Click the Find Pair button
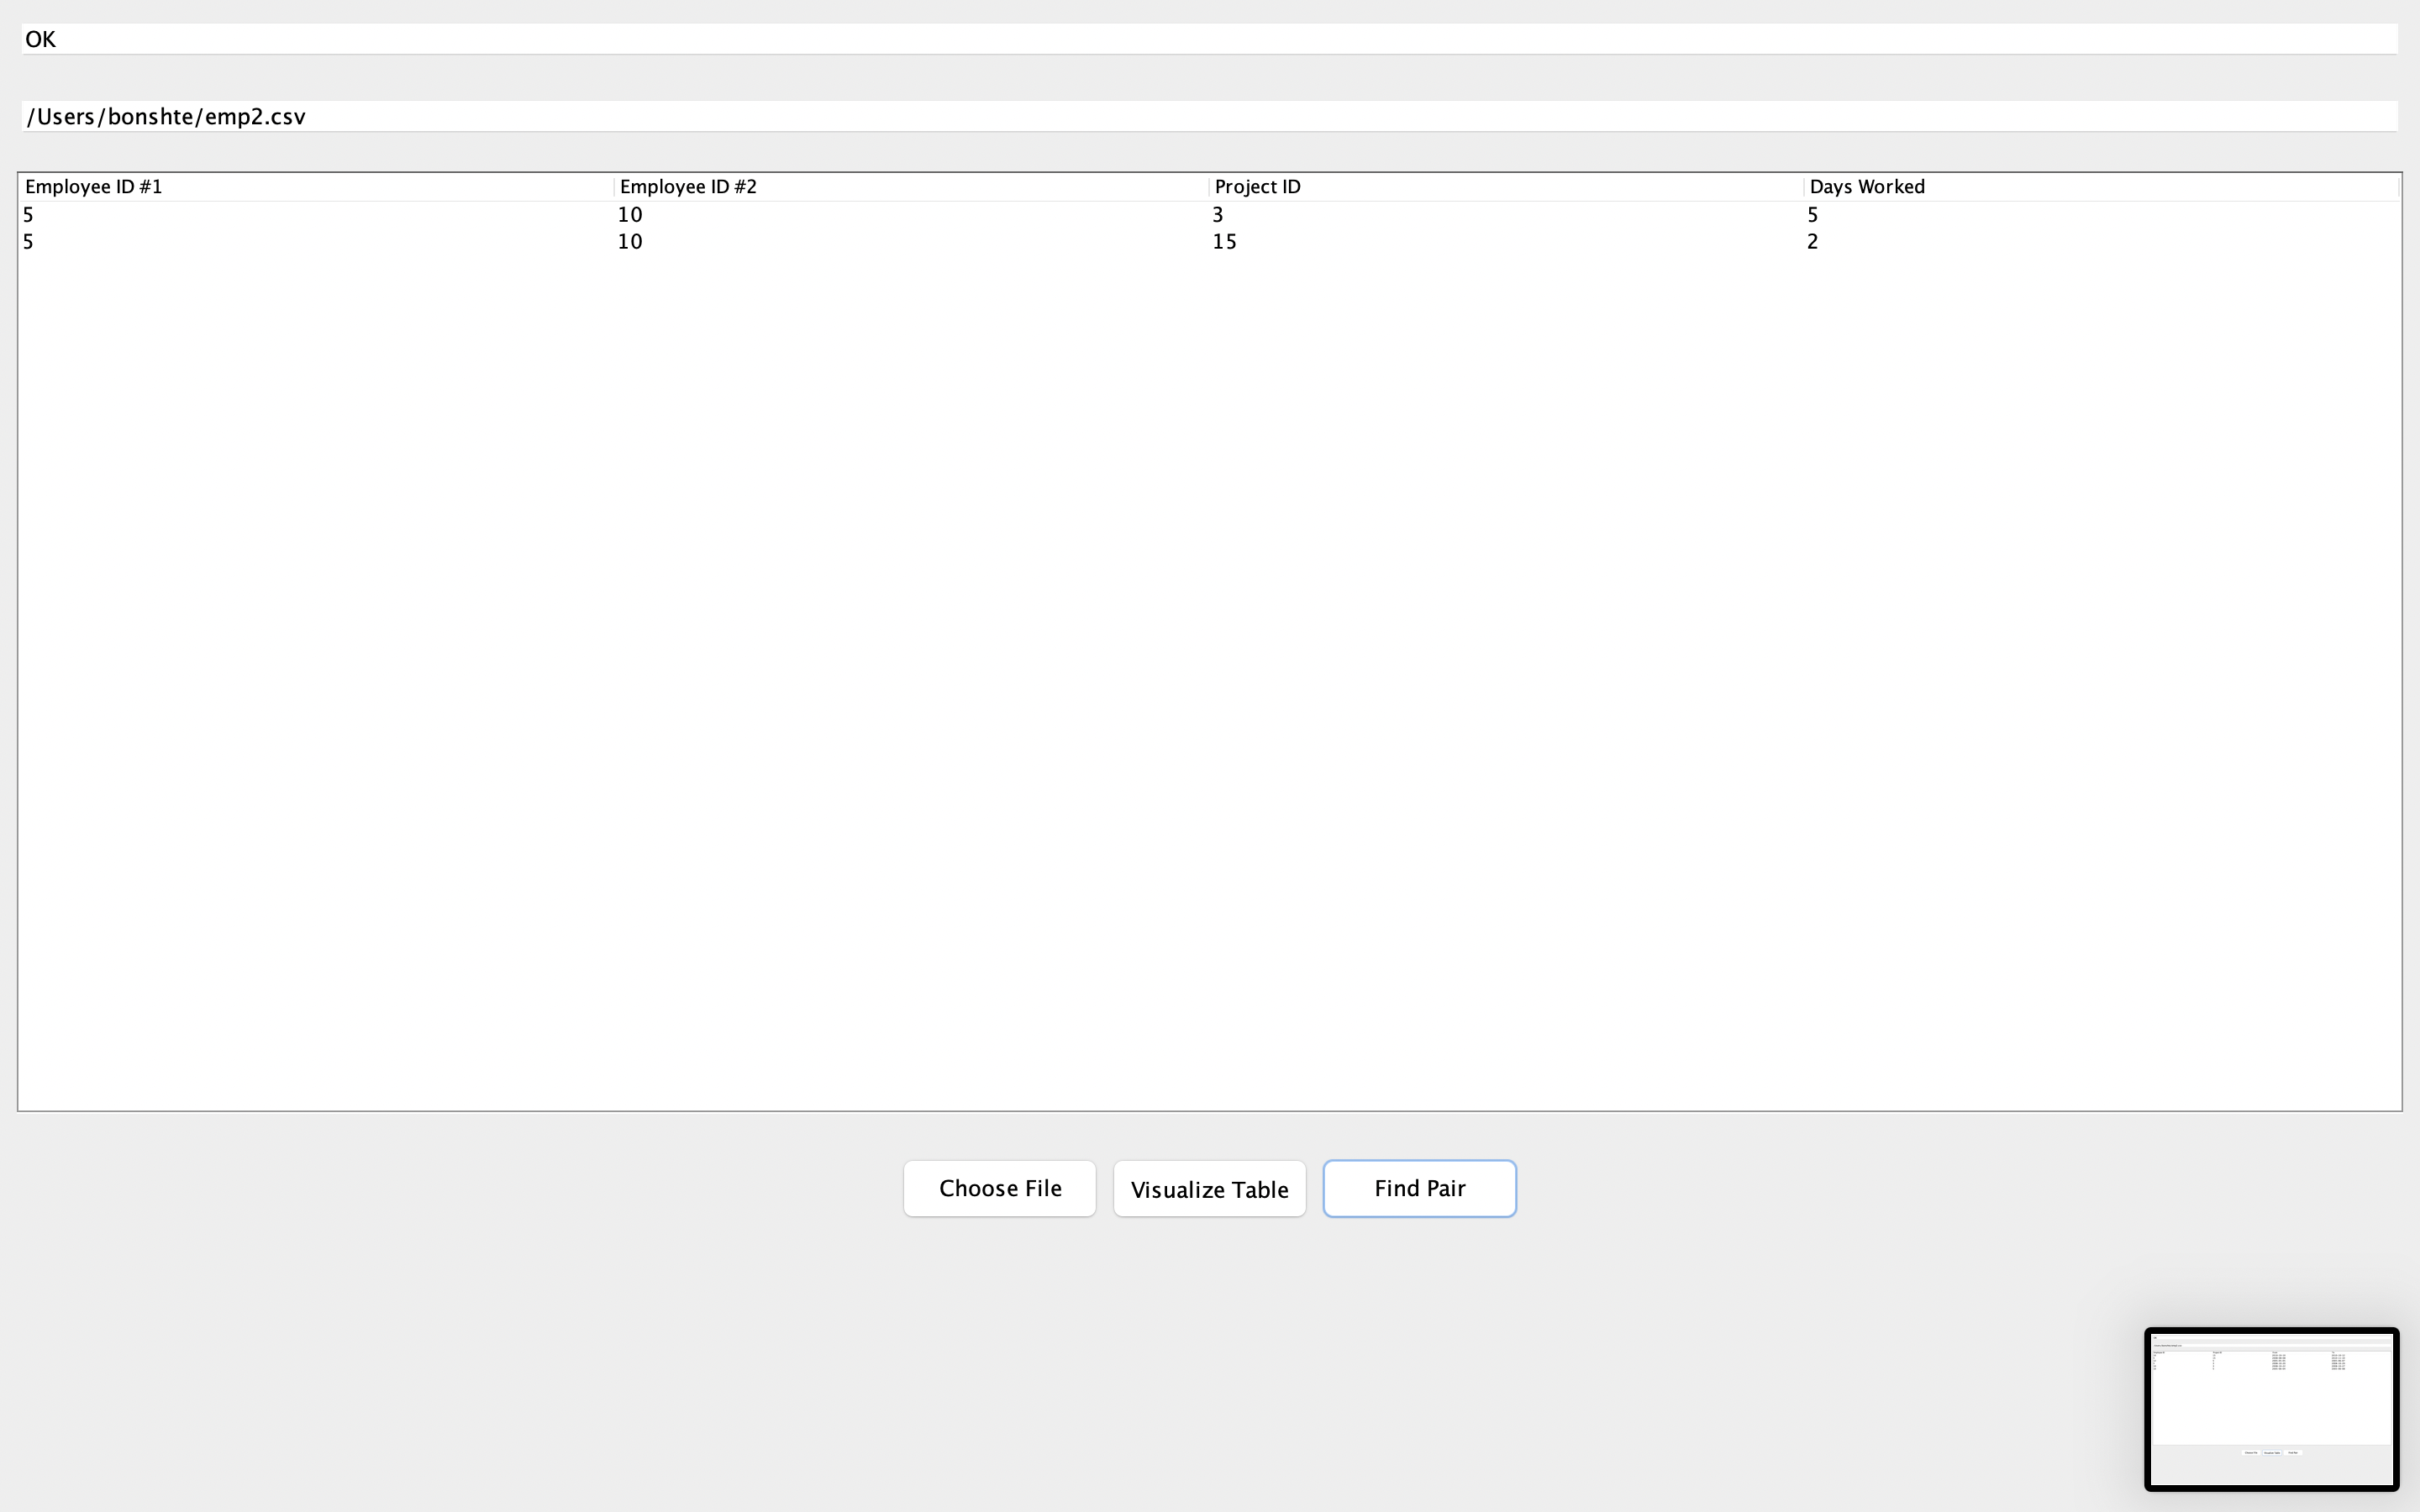The height and width of the screenshot is (1512, 2420). tap(1419, 1188)
